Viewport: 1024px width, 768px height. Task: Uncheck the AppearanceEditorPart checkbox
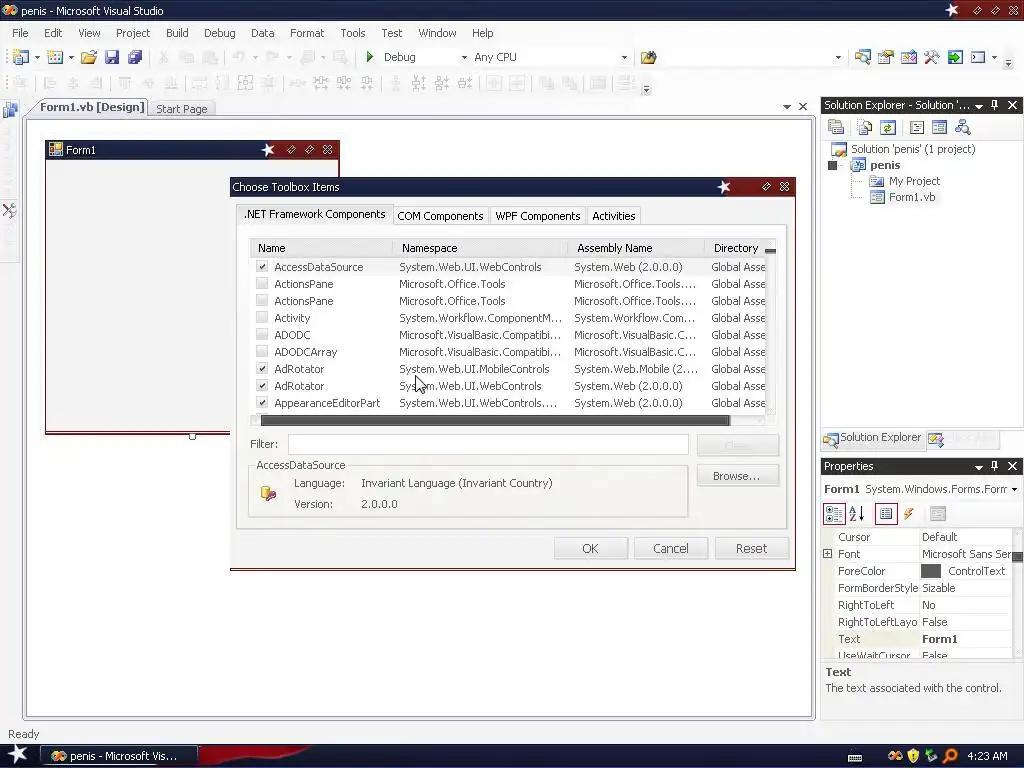(x=262, y=402)
